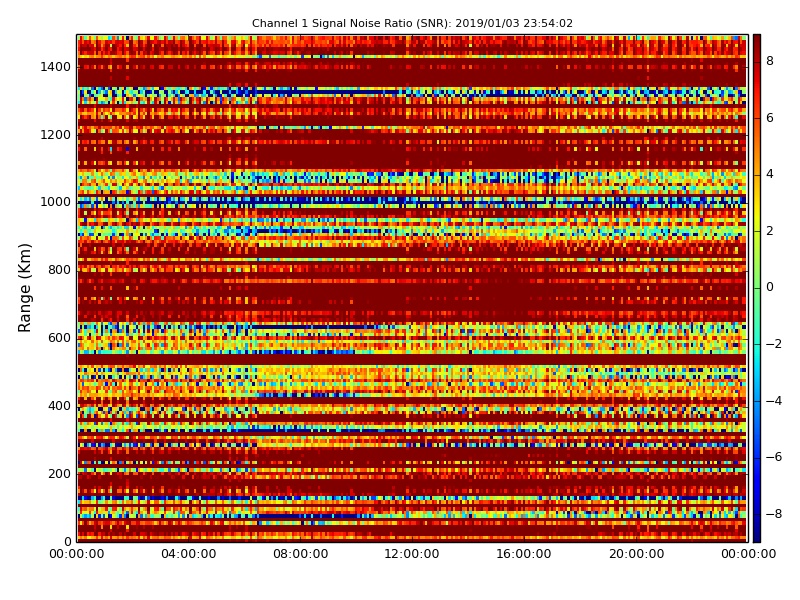Image resolution: width=800 pixels, height=600 pixels.
Task: Click the 16:00:00 time axis label
Action: pyautogui.click(x=524, y=554)
